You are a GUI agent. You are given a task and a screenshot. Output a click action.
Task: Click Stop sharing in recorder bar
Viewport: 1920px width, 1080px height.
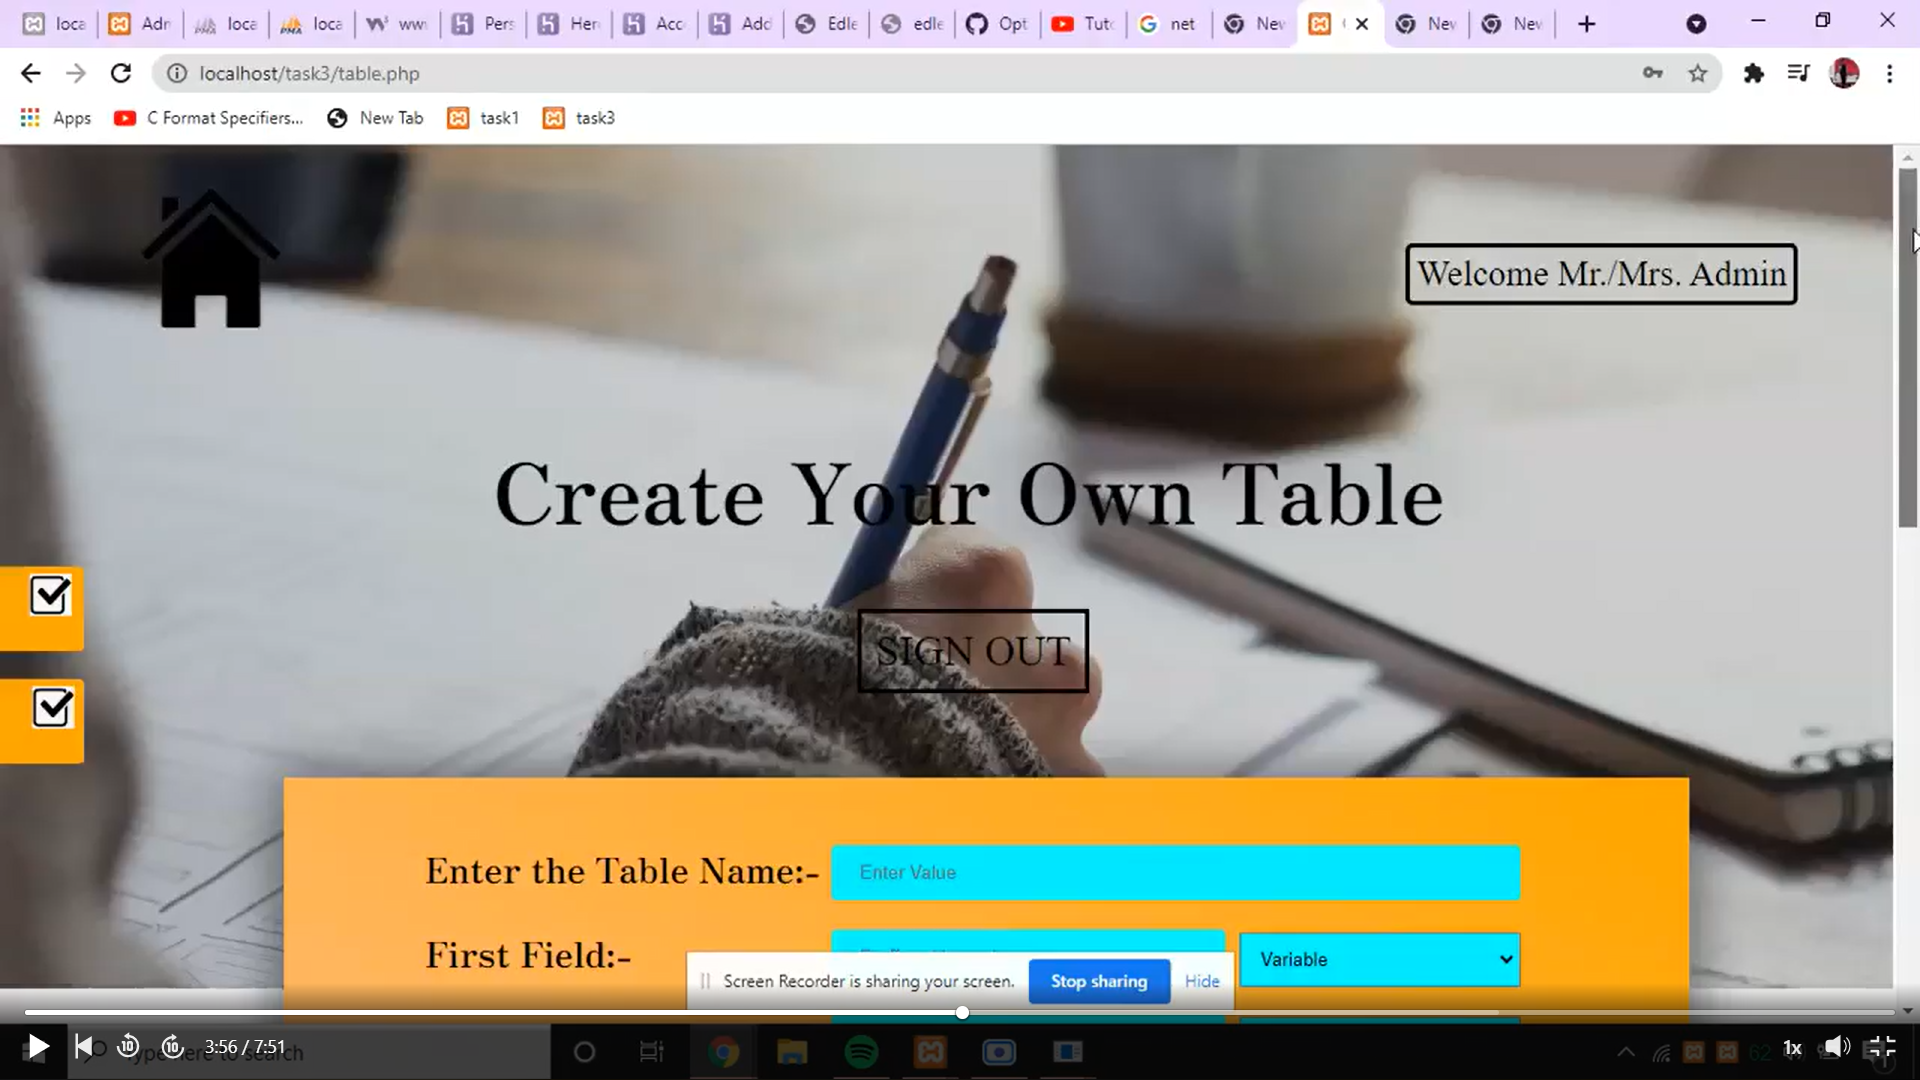pyautogui.click(x=1099, y=981)
